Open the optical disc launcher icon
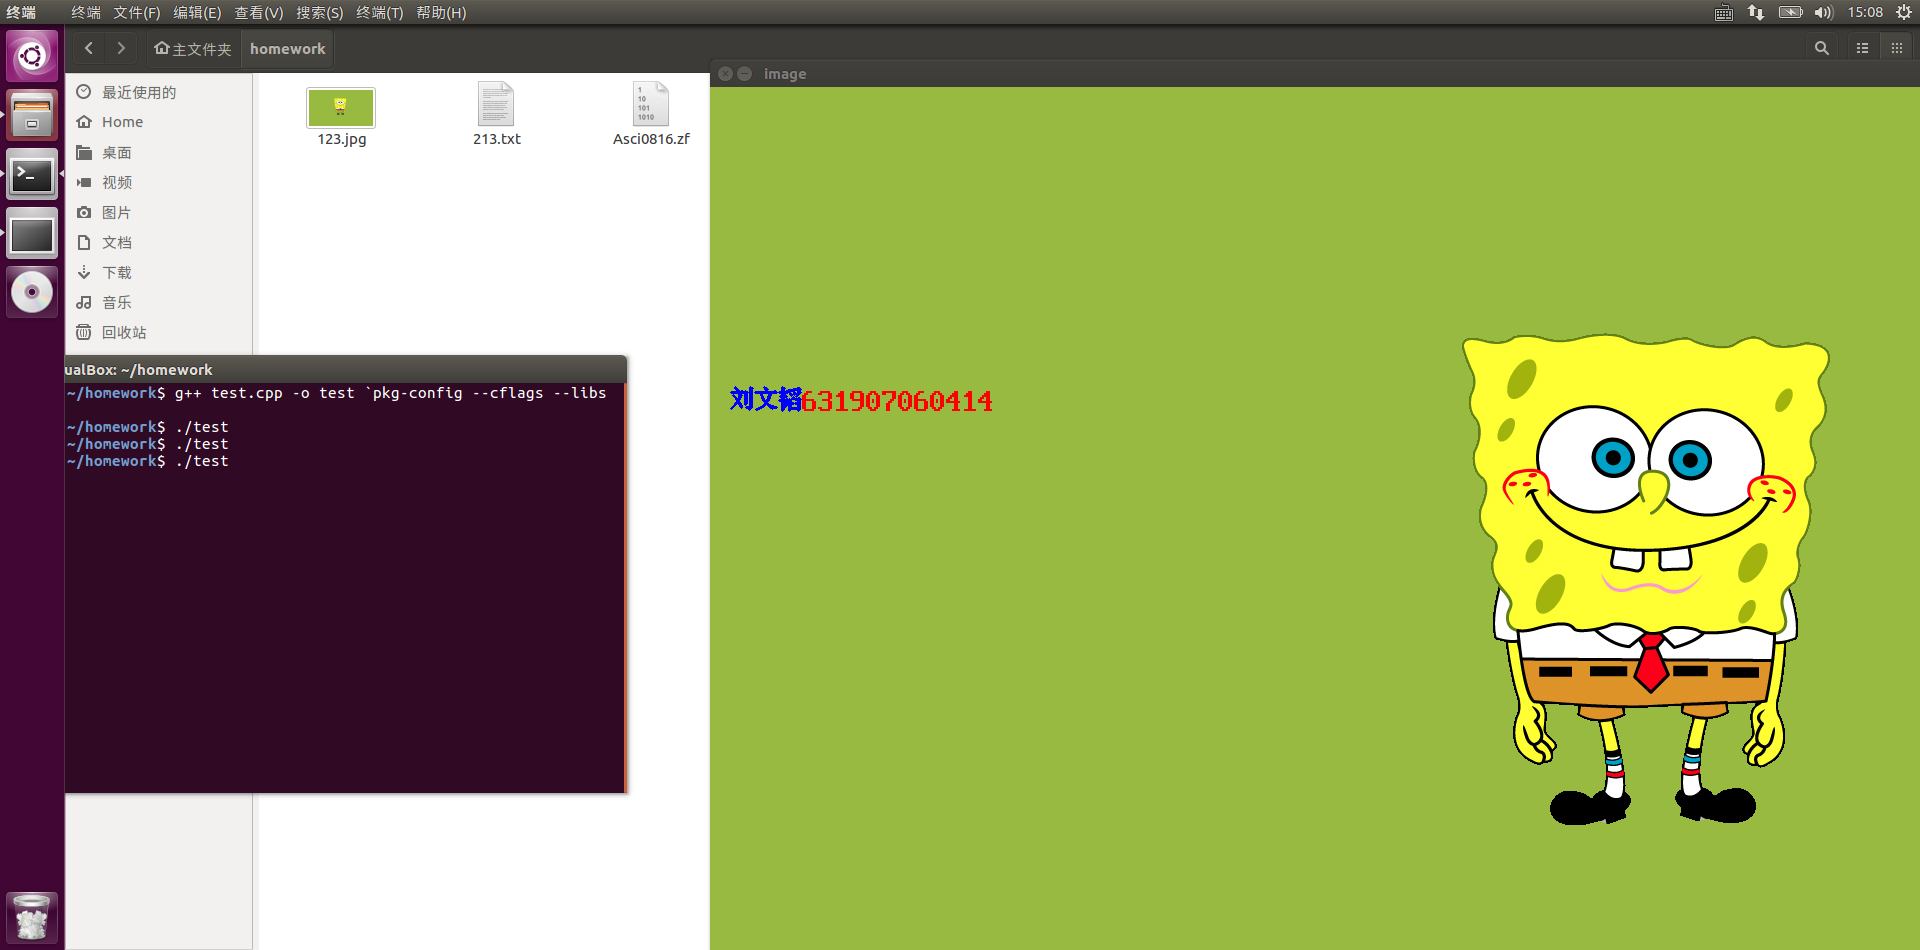The height and width of the screenshot is (950, 1920). point(32,293)
